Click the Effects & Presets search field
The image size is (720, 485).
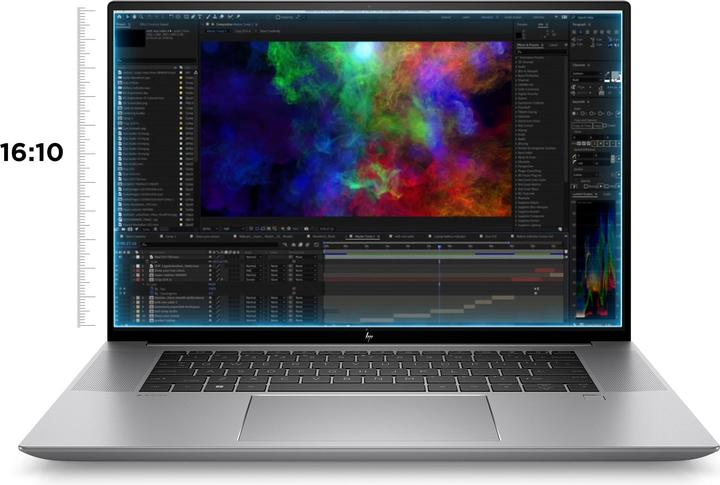click(541, 52)
